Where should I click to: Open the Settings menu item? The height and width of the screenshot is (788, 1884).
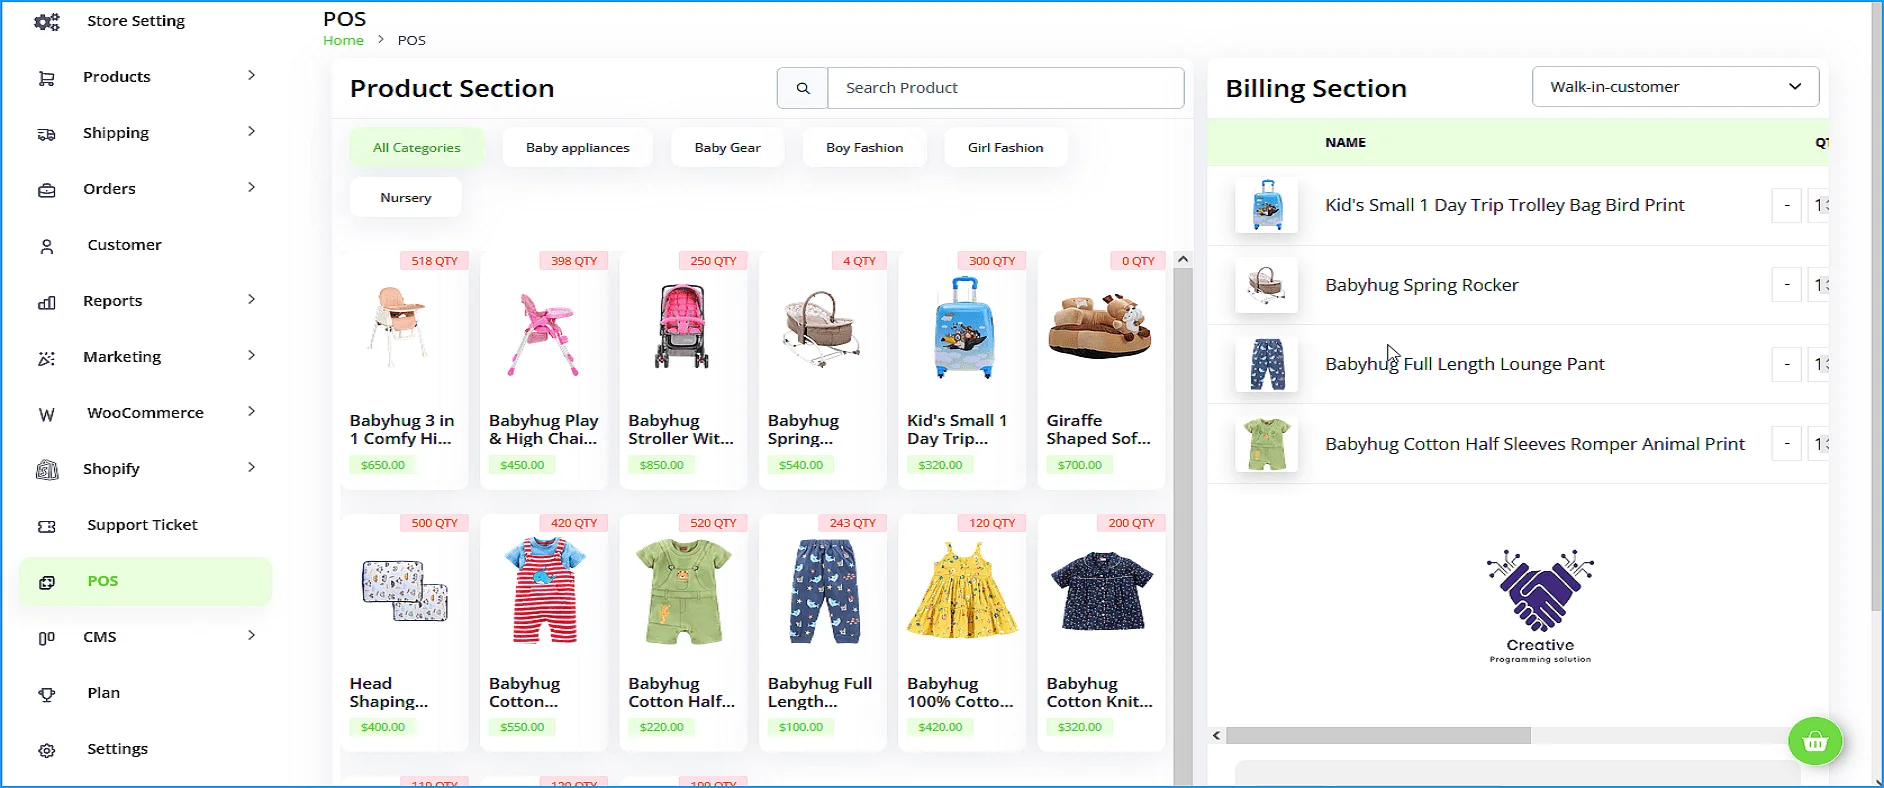(117, 749)
